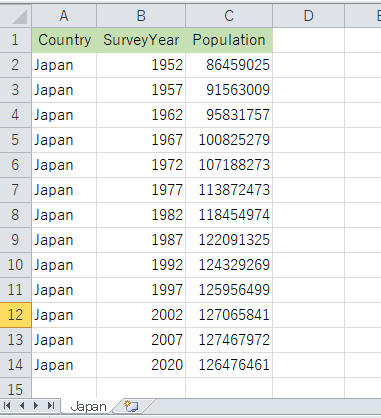381x418 pixels.
Task: Click previous sheet navigation arrow
Action: coord(22,406)
